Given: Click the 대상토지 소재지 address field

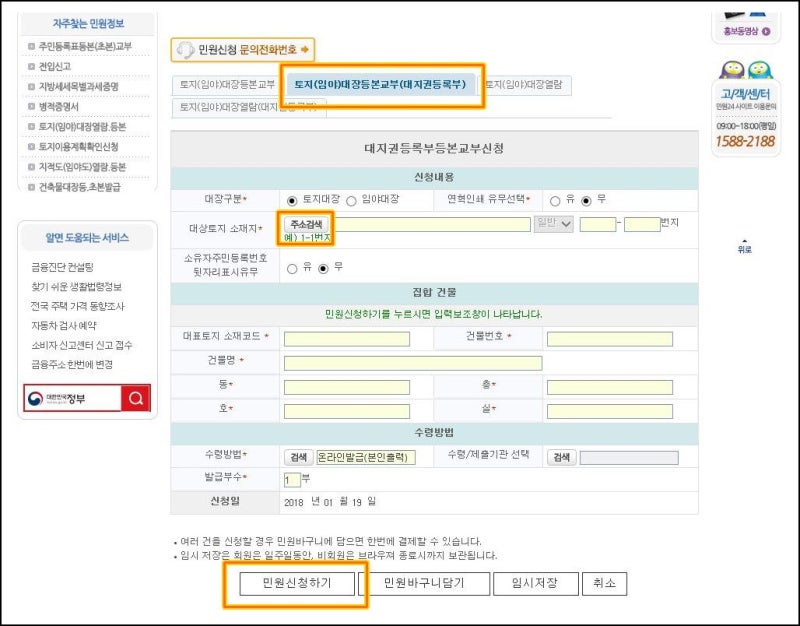Looking at the screenshot, I should tap(431, 224).
